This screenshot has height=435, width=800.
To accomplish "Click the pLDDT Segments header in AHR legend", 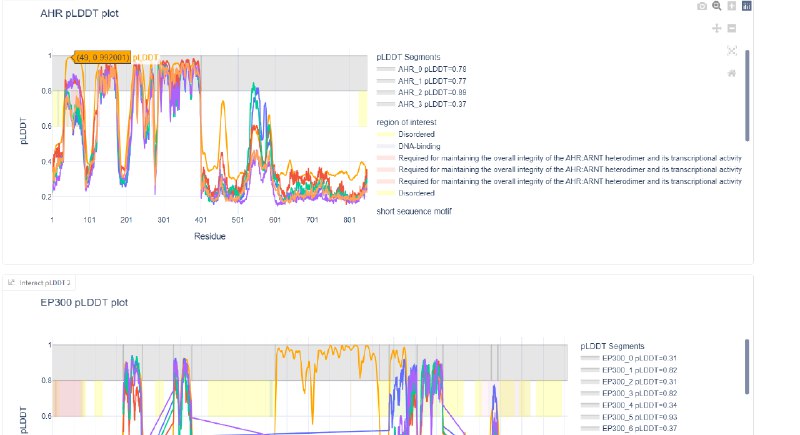I will click(x=408, y=57).
